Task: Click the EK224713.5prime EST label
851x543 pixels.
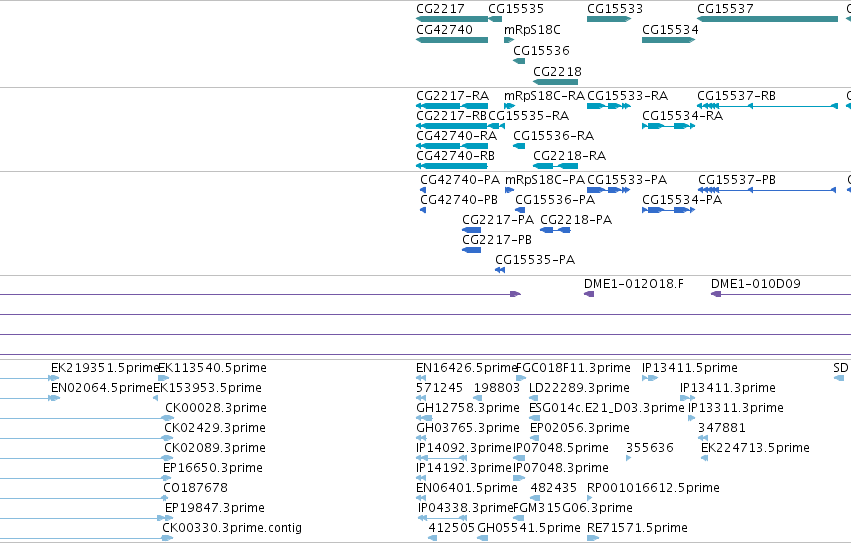Action: tap(755, 448)
